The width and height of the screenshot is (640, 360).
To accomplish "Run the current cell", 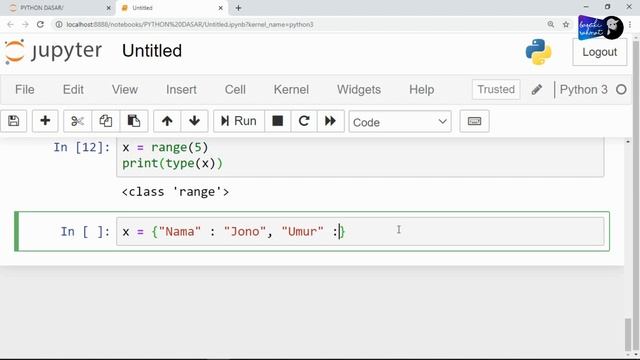I will 239,121.
